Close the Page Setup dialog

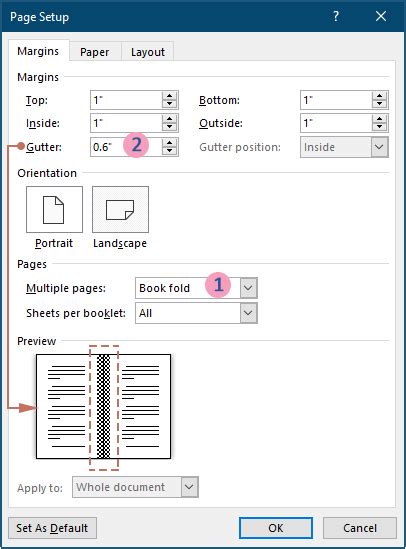click(x=381, y=16)
